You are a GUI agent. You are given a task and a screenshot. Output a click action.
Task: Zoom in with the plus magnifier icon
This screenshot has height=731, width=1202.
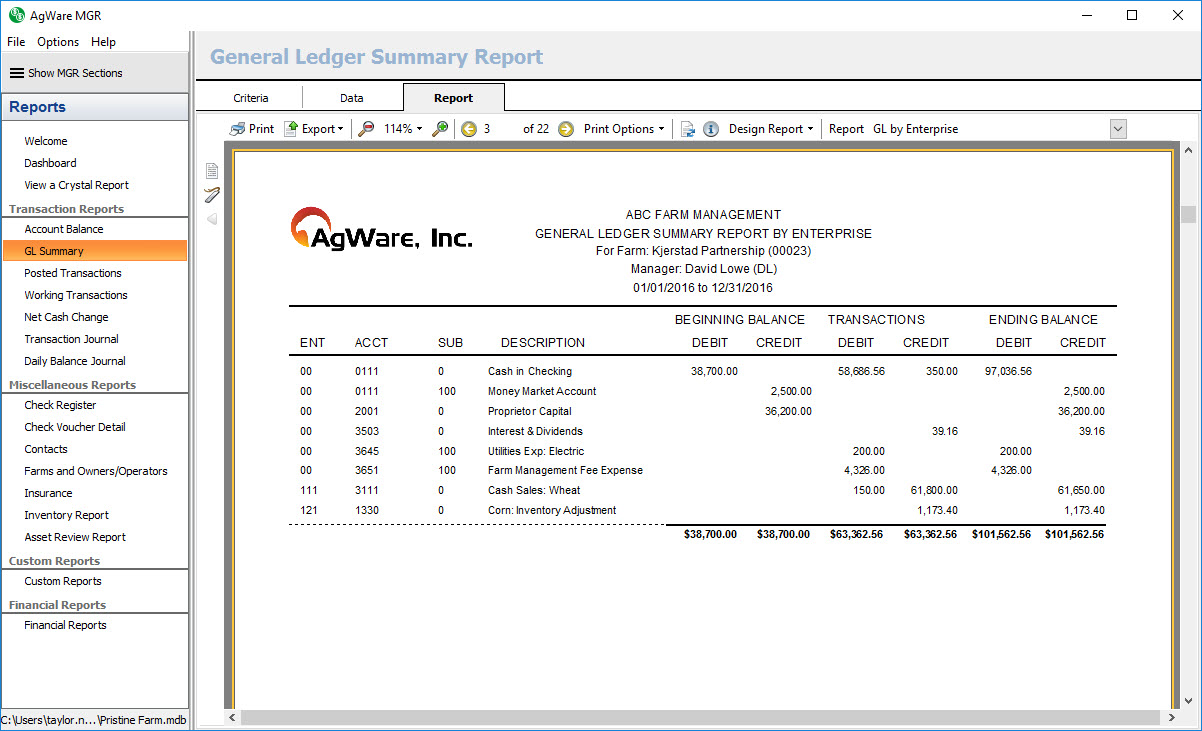440,129
